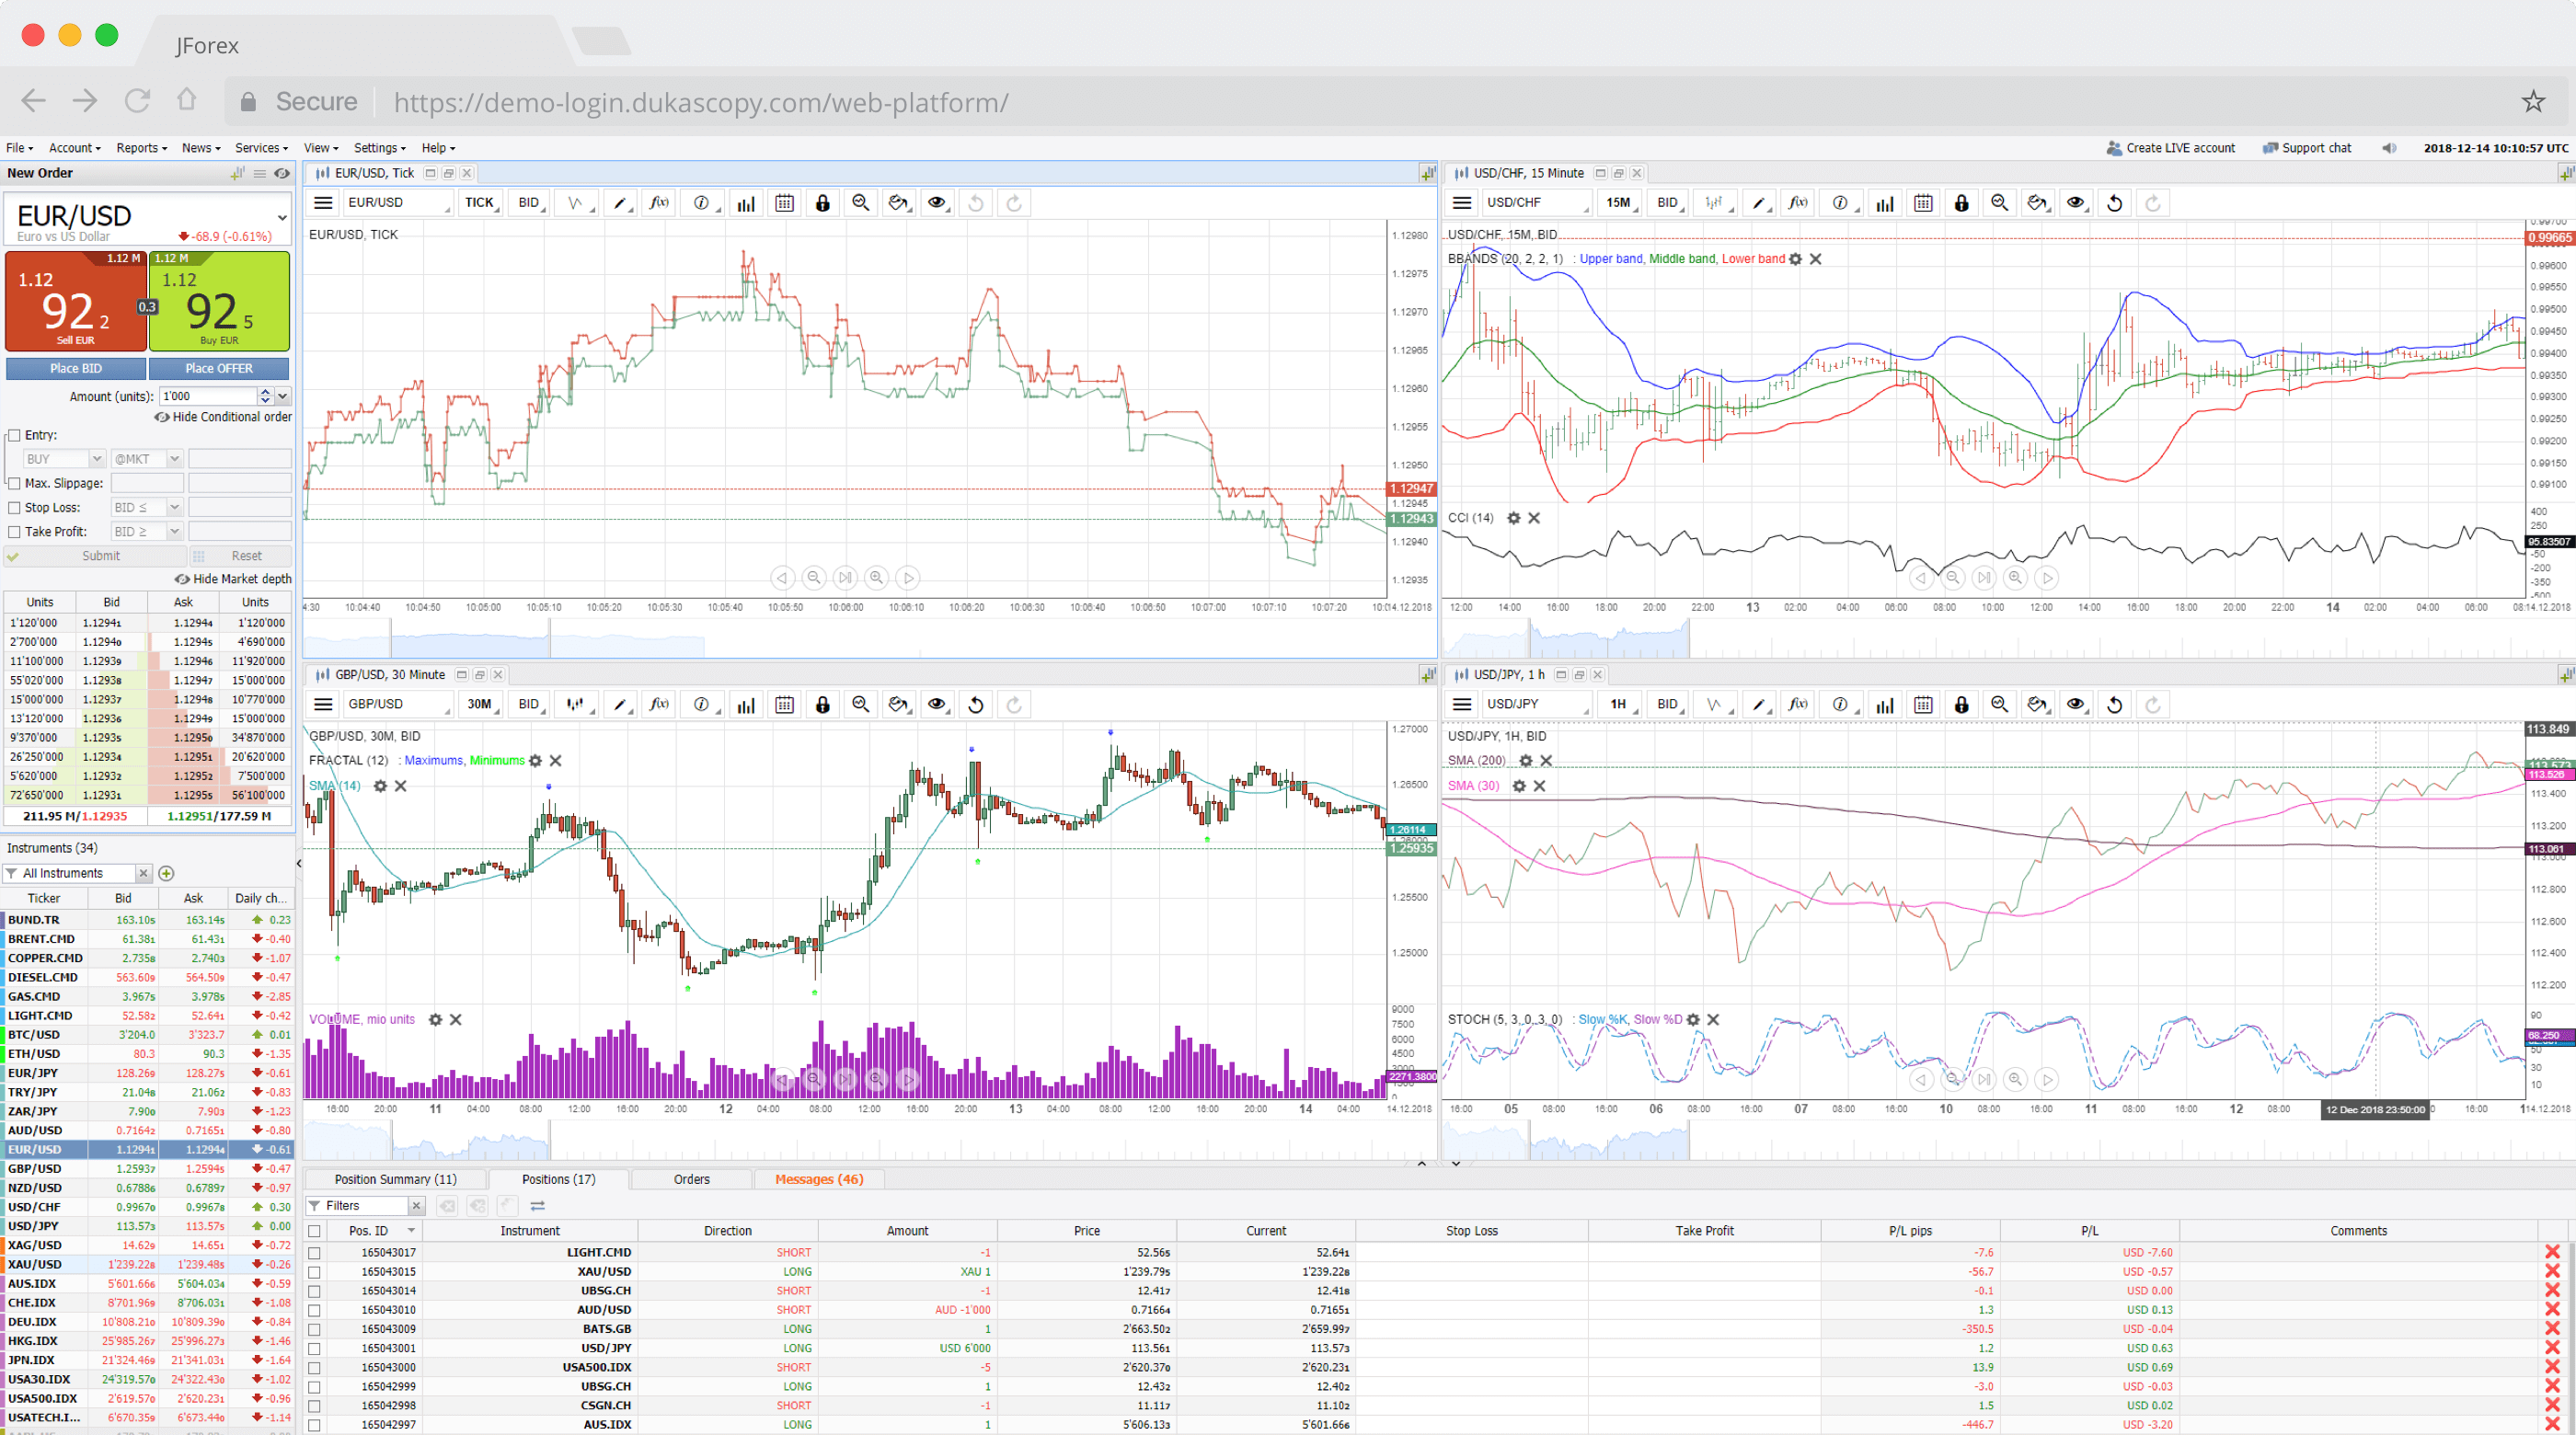Close position 165043017 with red X
2576x1435 pixels.
[x=2552, y=1253]
